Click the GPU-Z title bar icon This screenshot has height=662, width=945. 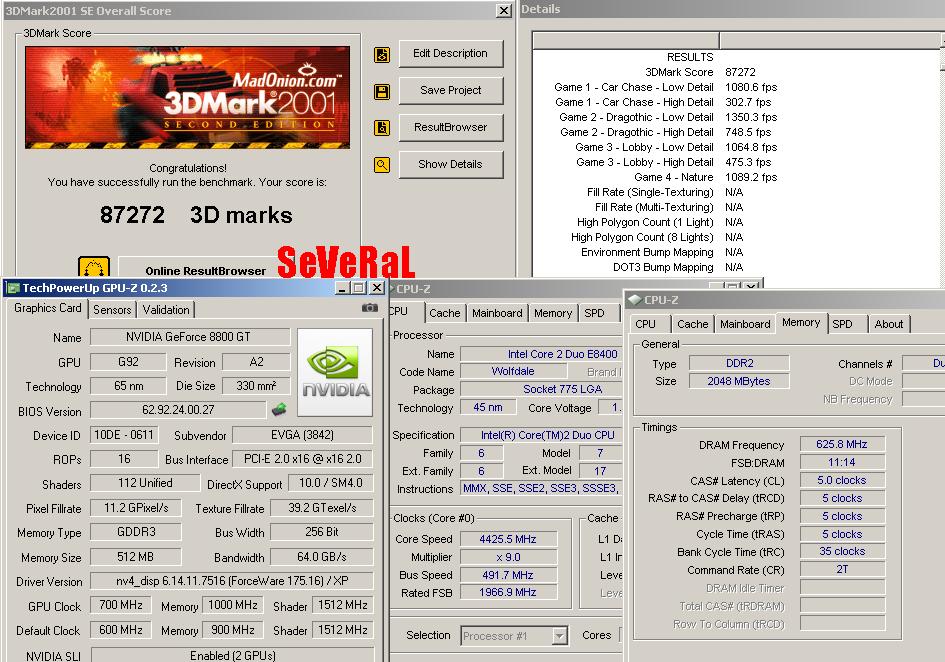coord(13,288)
